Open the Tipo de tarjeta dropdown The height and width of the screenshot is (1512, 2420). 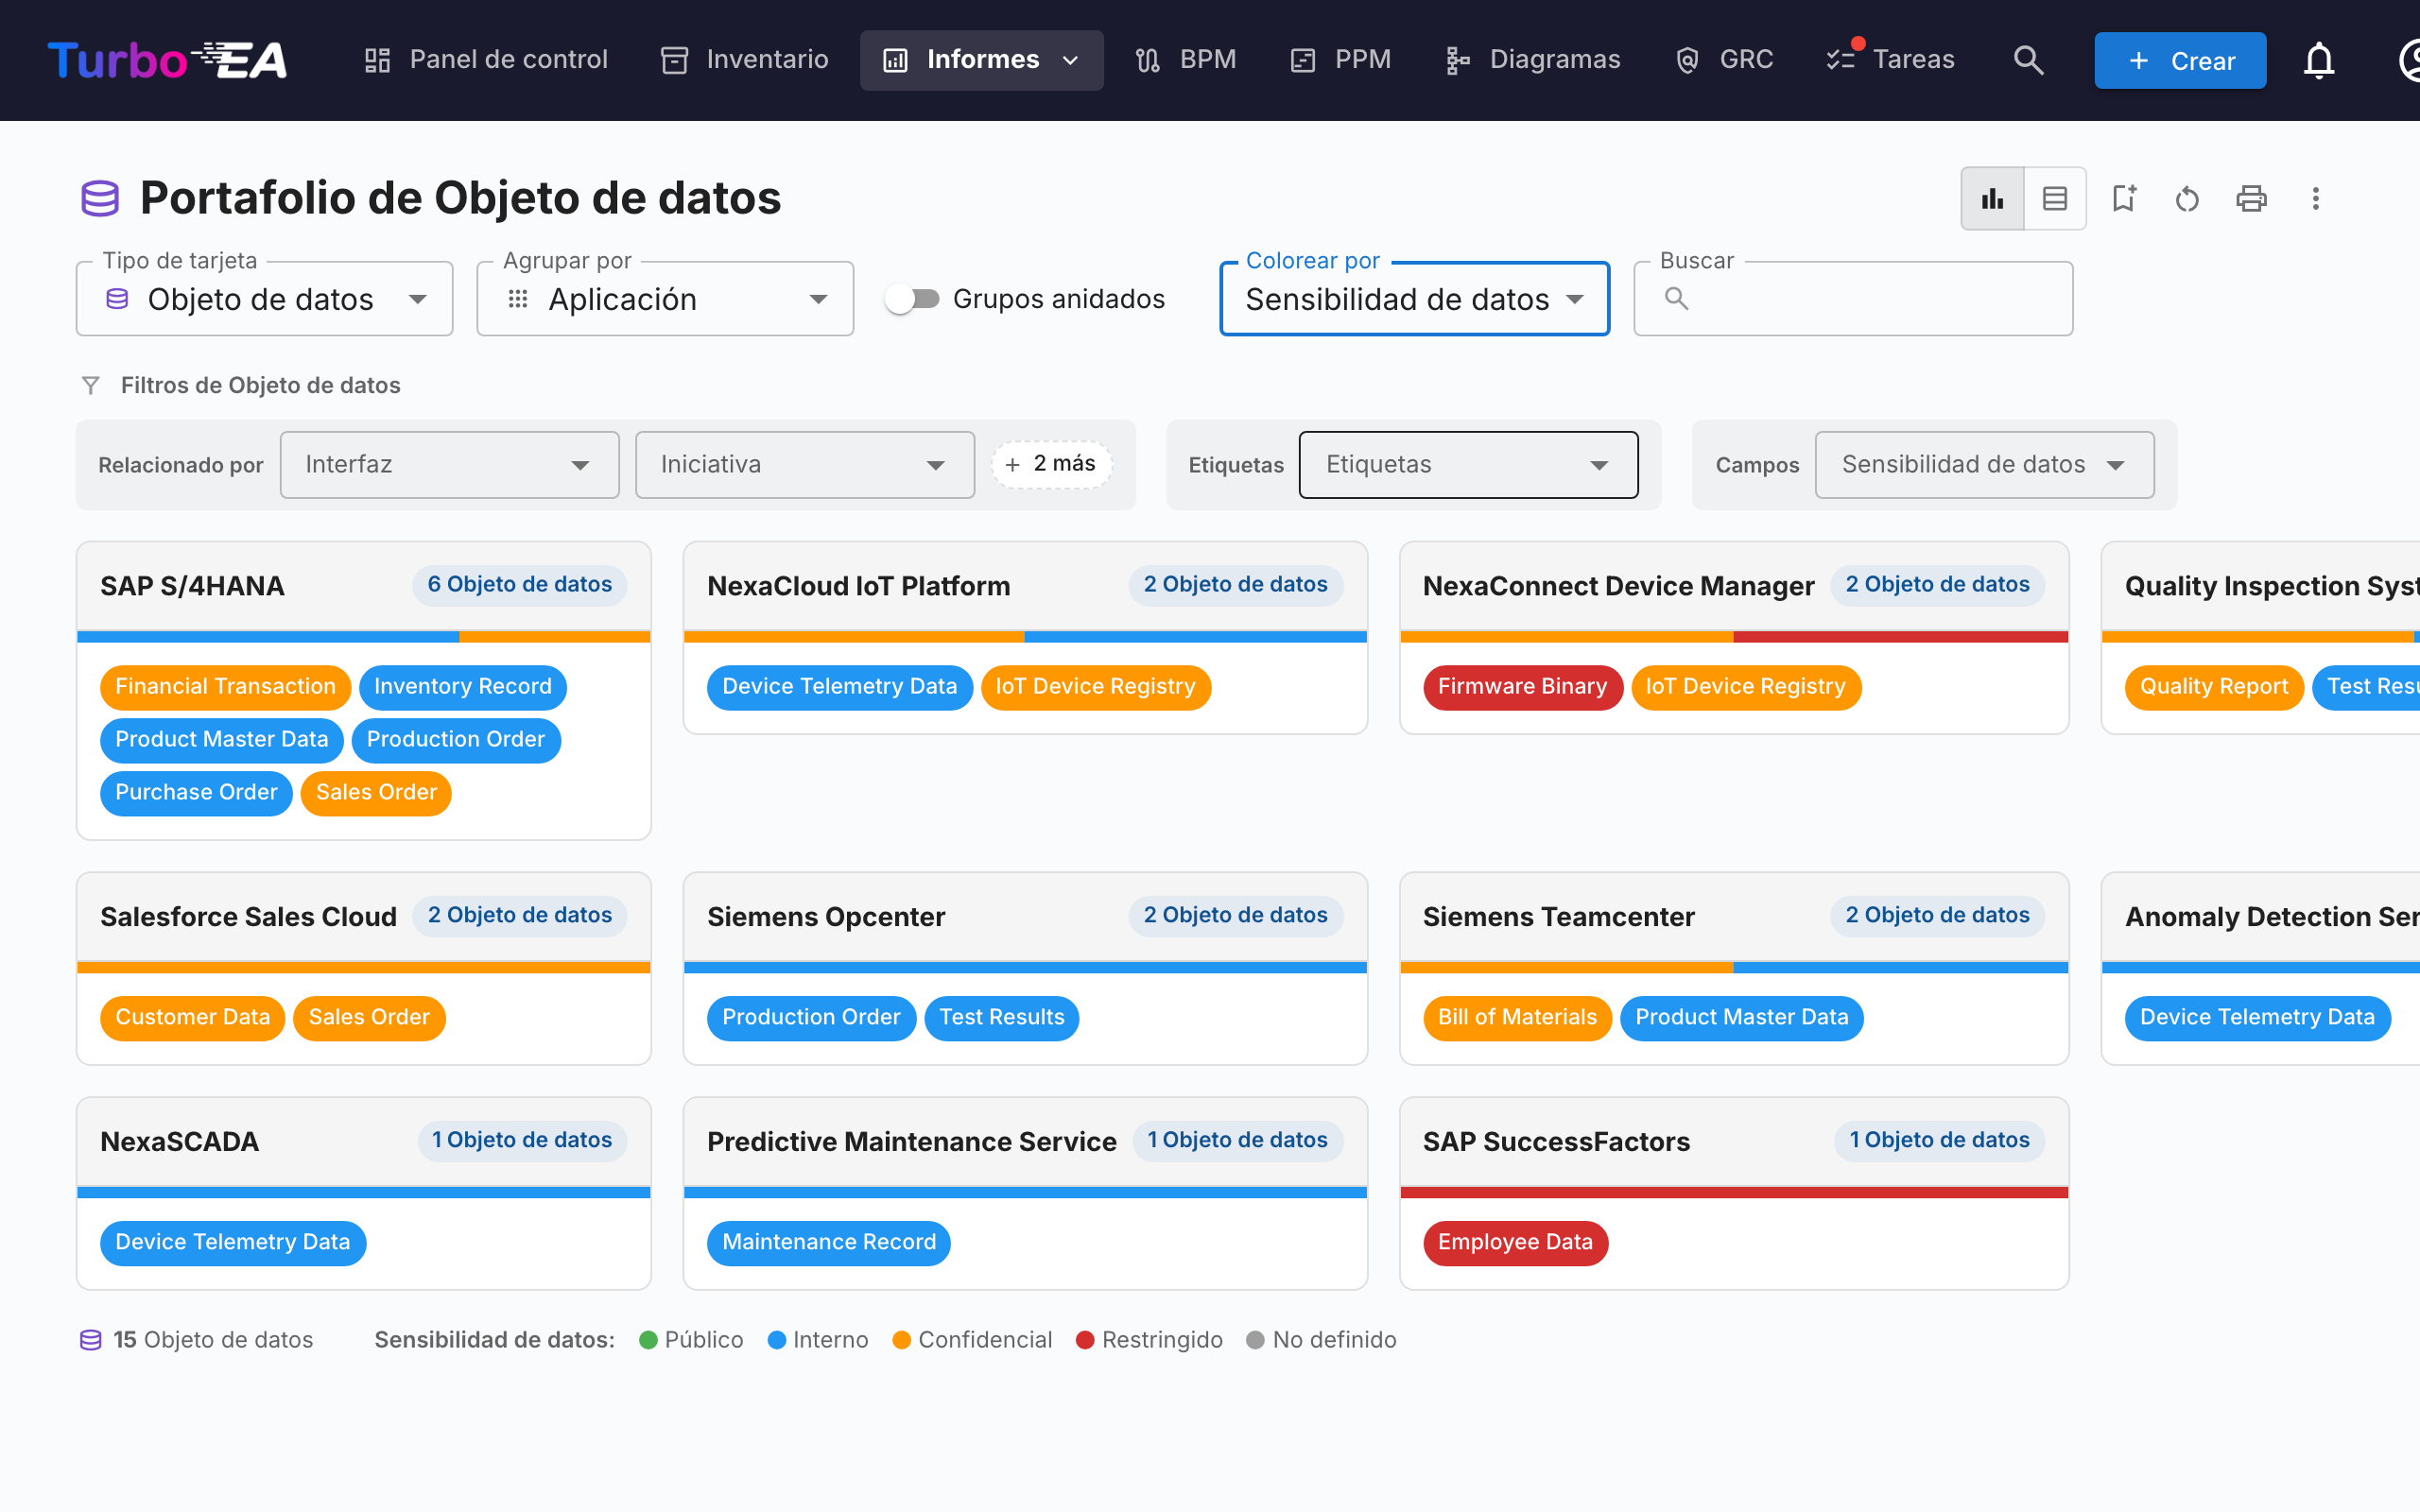coord(264,299)
